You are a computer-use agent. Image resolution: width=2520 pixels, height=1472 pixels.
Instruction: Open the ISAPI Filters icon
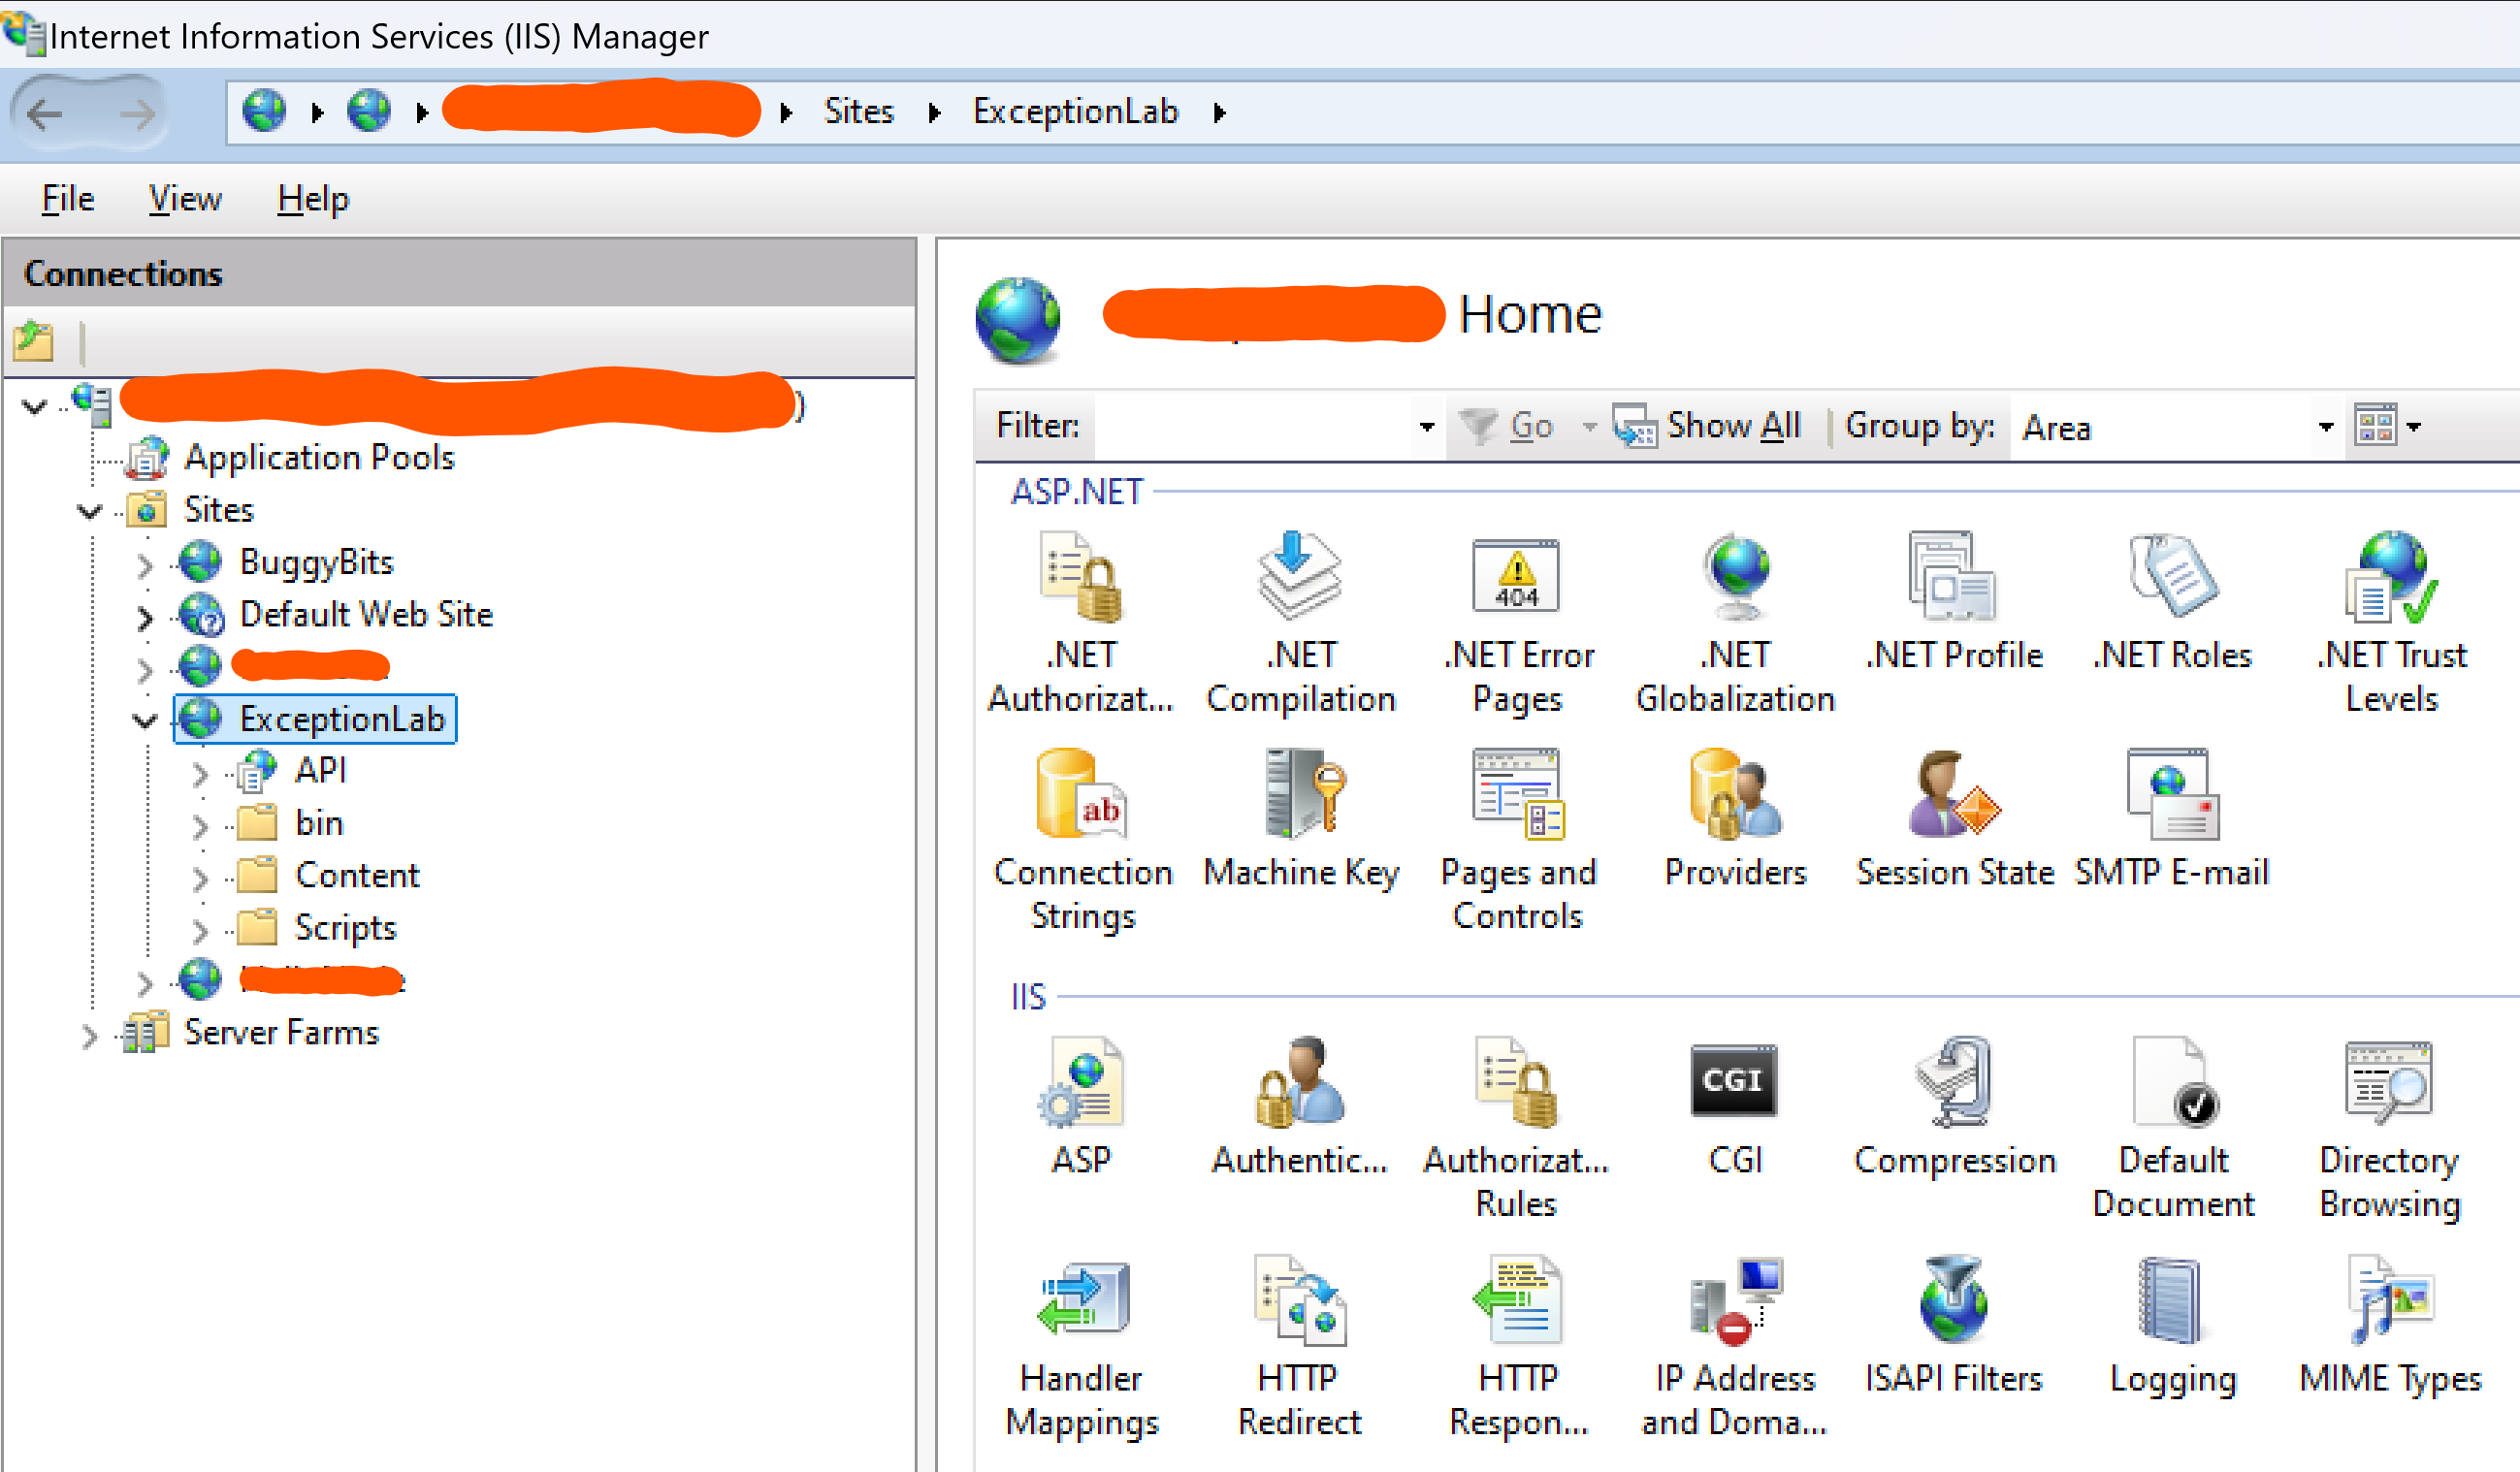[x=1953, y=1299]
